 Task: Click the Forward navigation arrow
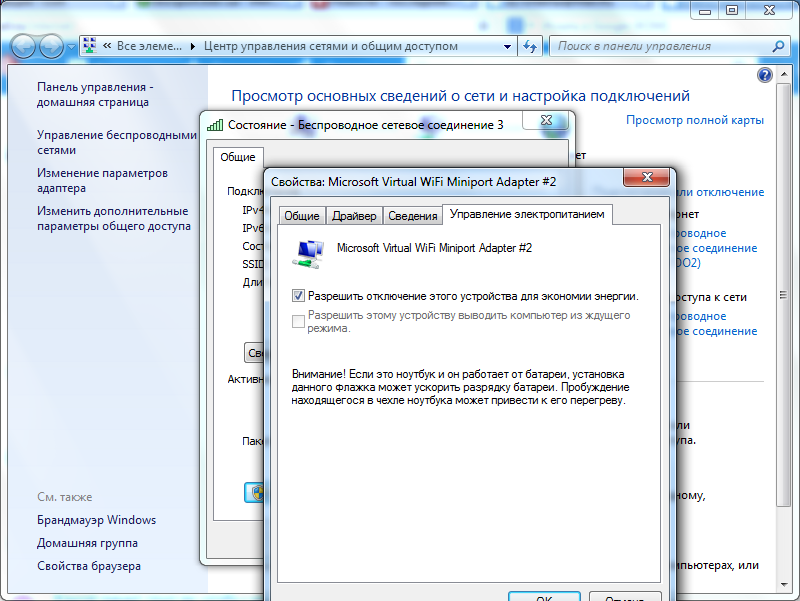click(51, 46)
